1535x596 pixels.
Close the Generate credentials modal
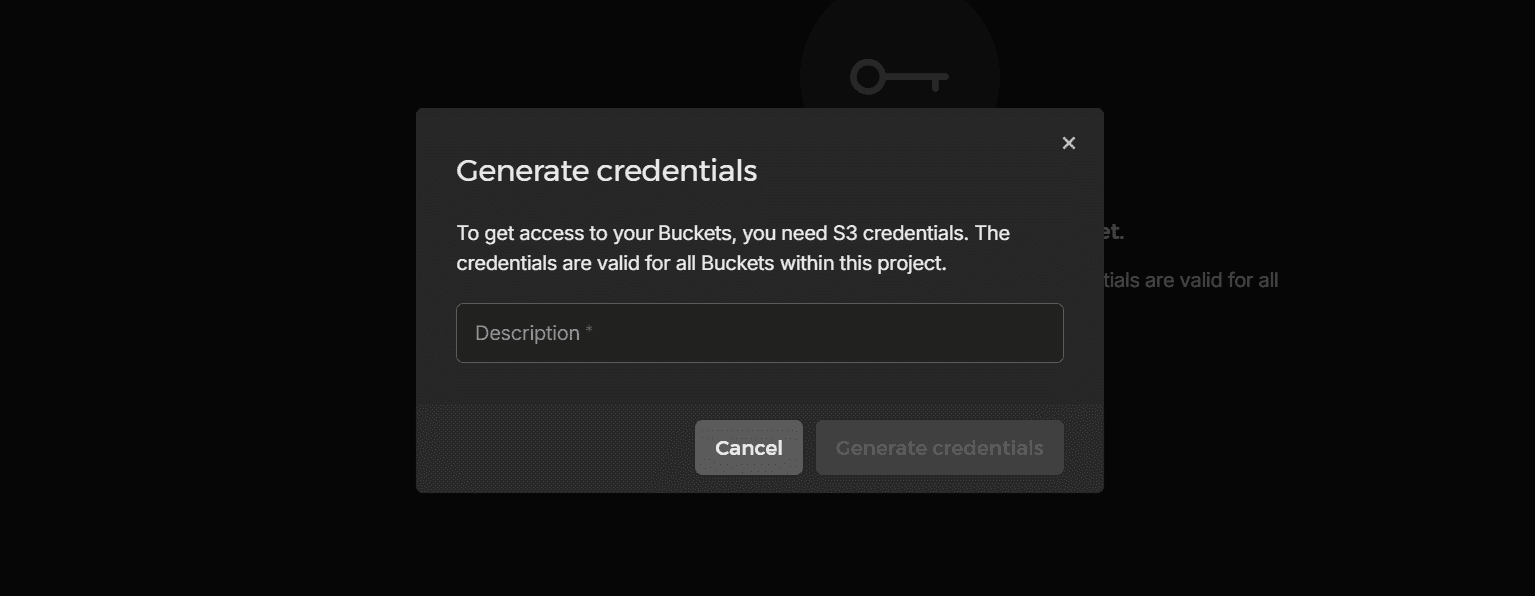pos(1068,143)
